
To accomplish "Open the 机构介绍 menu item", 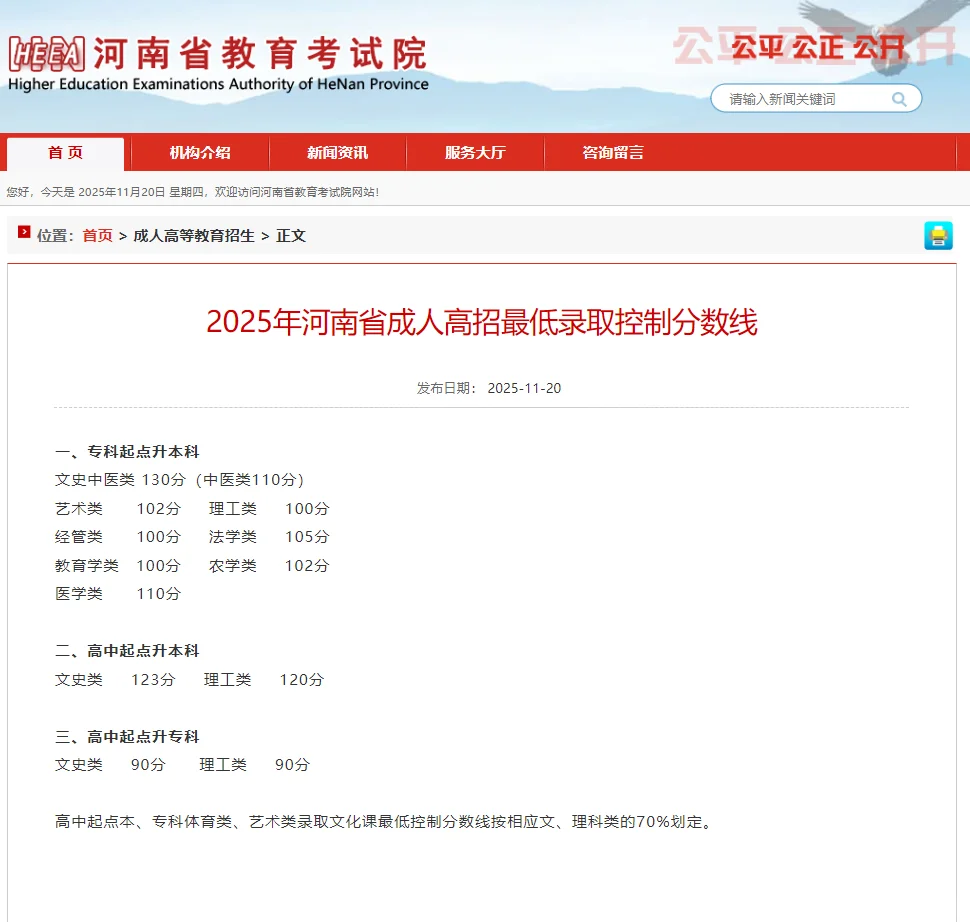I will [x=200, y=152].
